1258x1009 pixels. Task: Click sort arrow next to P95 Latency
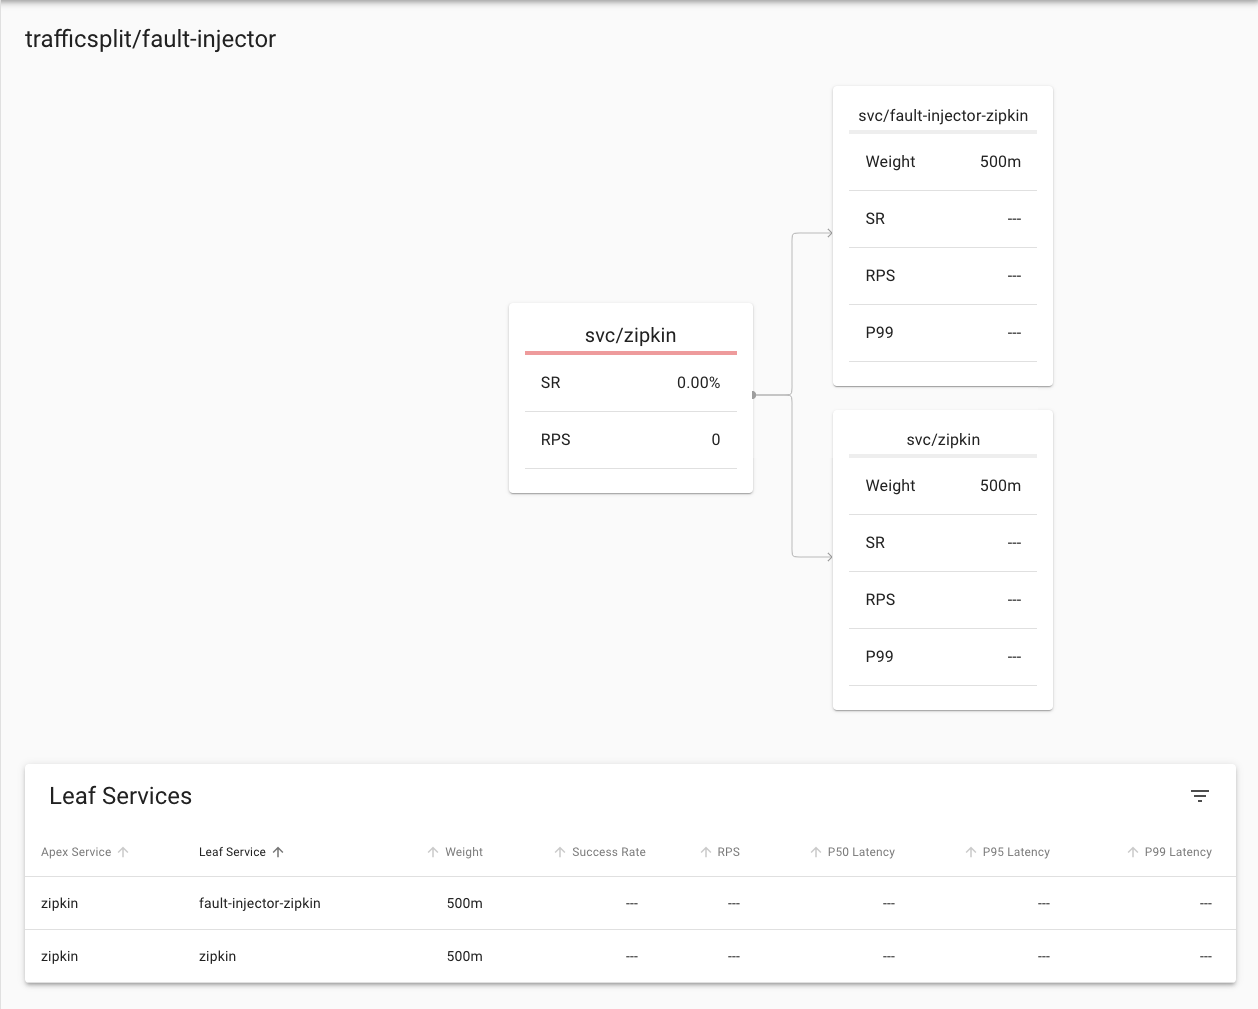tap(971, 852)
